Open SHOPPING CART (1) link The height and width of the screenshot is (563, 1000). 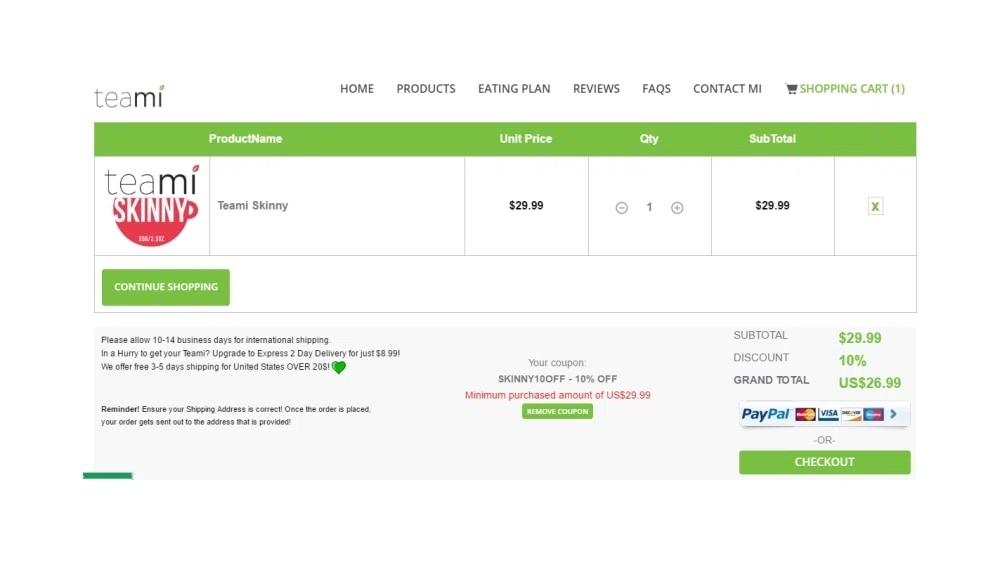pyautogui.click(x=852, y=89)
